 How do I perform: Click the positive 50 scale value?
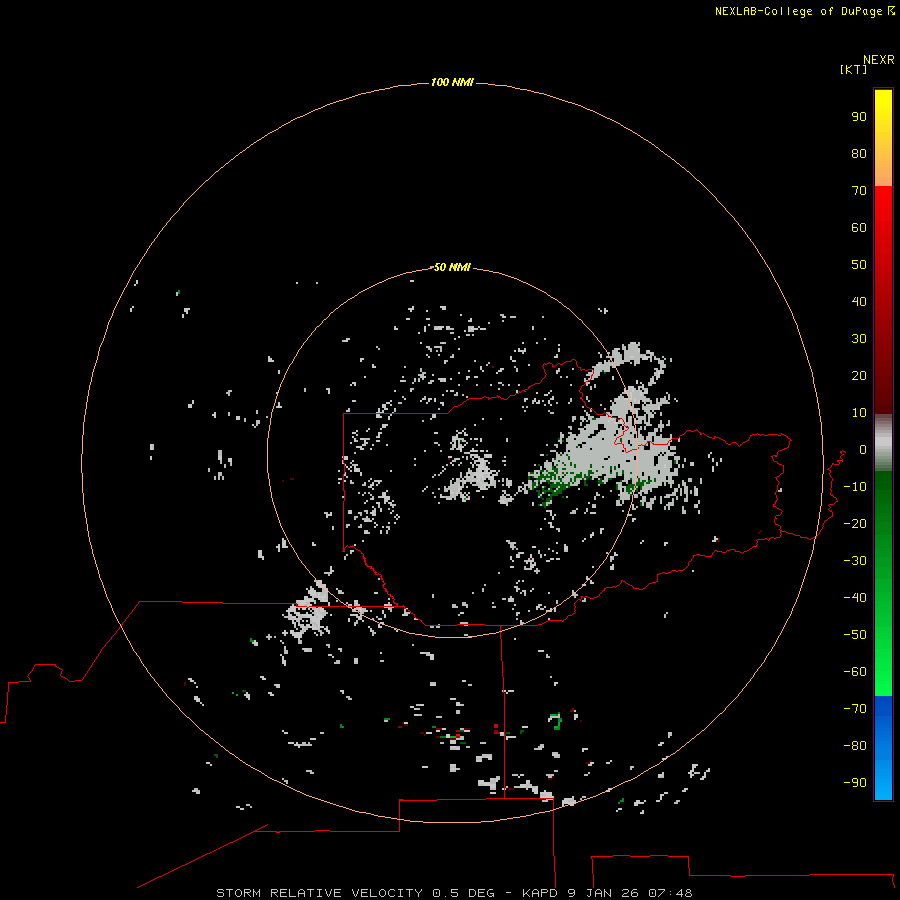(x=859, y=265)
